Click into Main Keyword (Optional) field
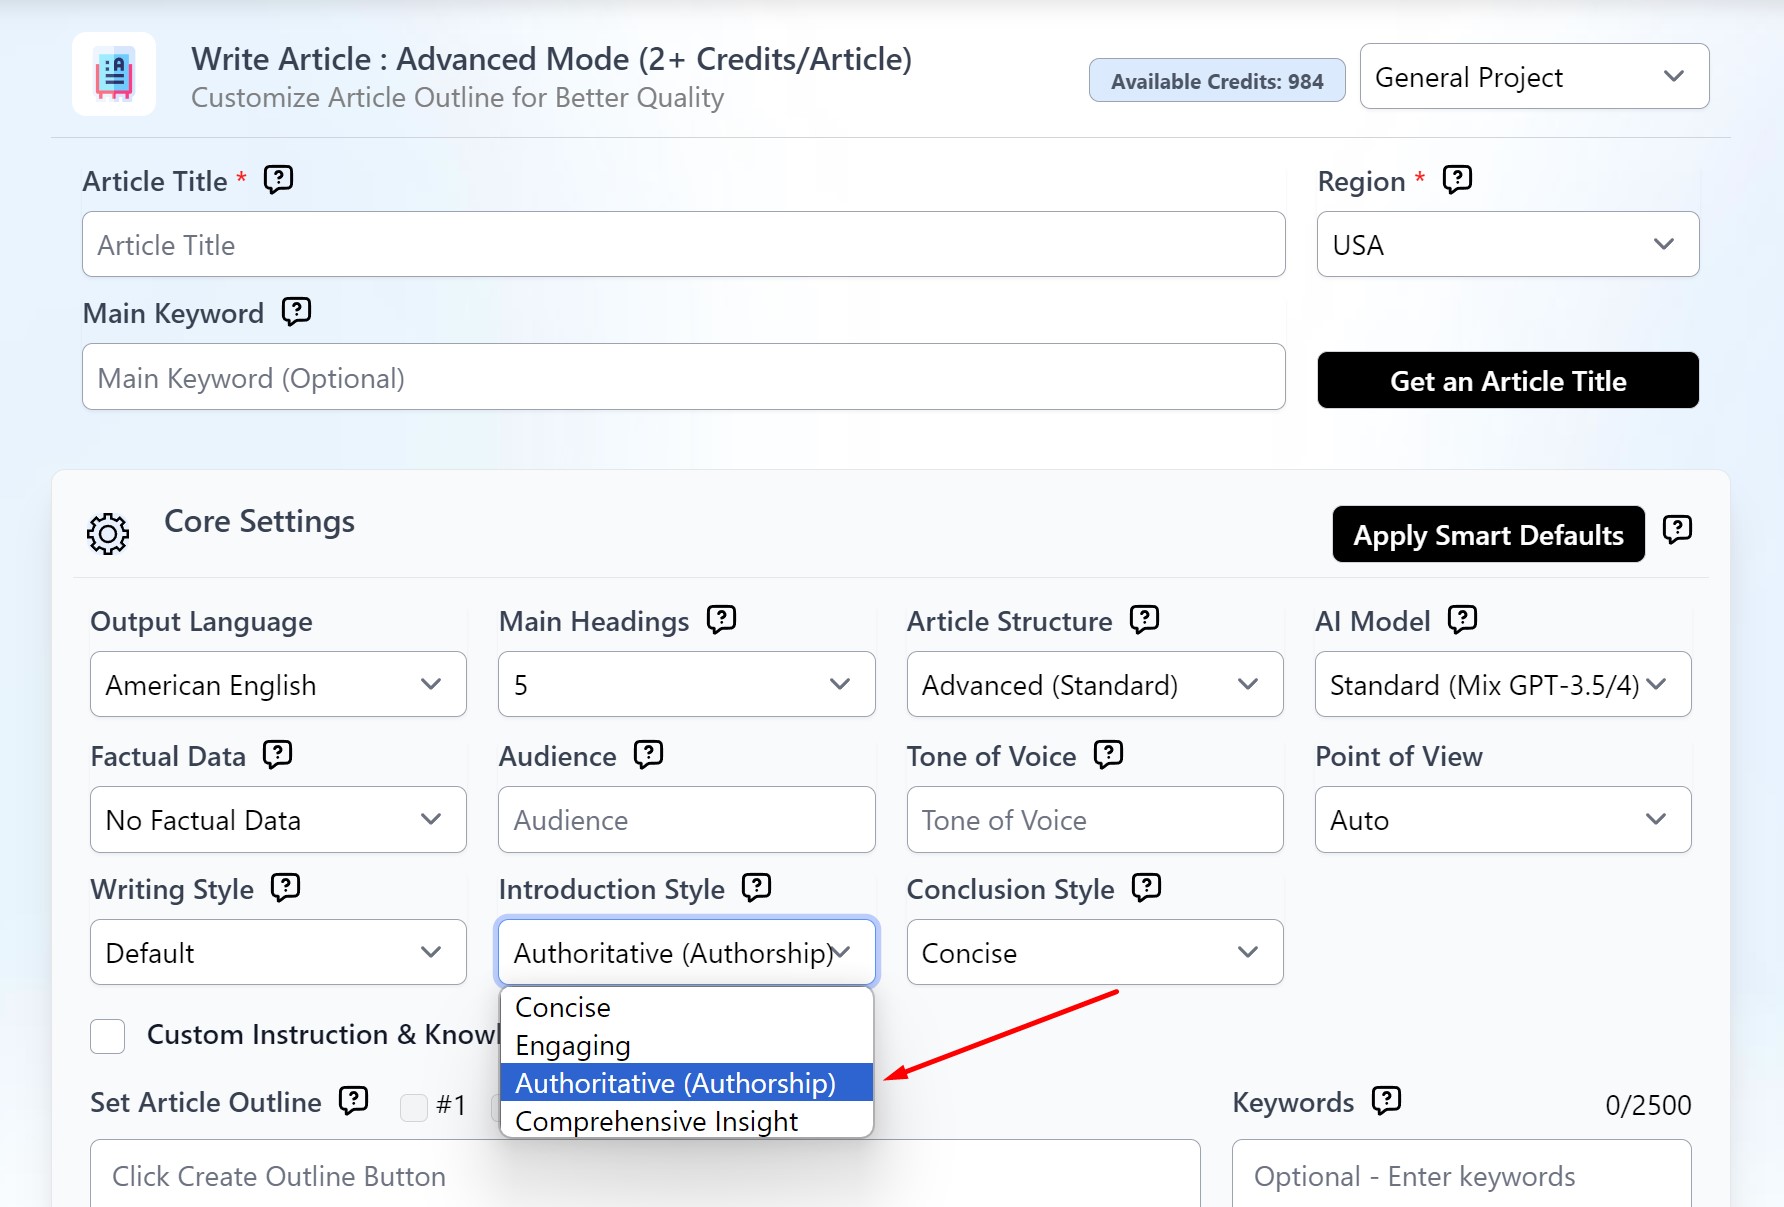The width and height of the screenshot is (1784, 1207). [684, 377]
